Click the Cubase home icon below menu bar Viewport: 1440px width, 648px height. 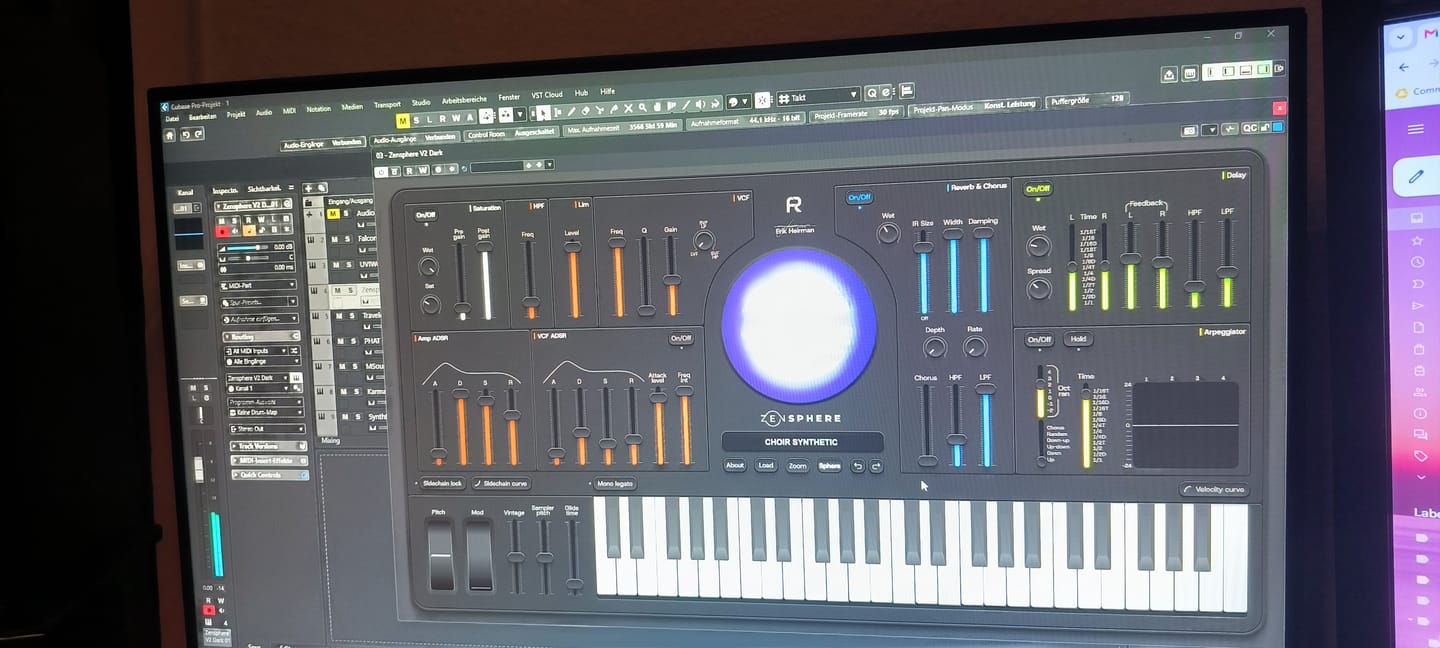[169, 134]
